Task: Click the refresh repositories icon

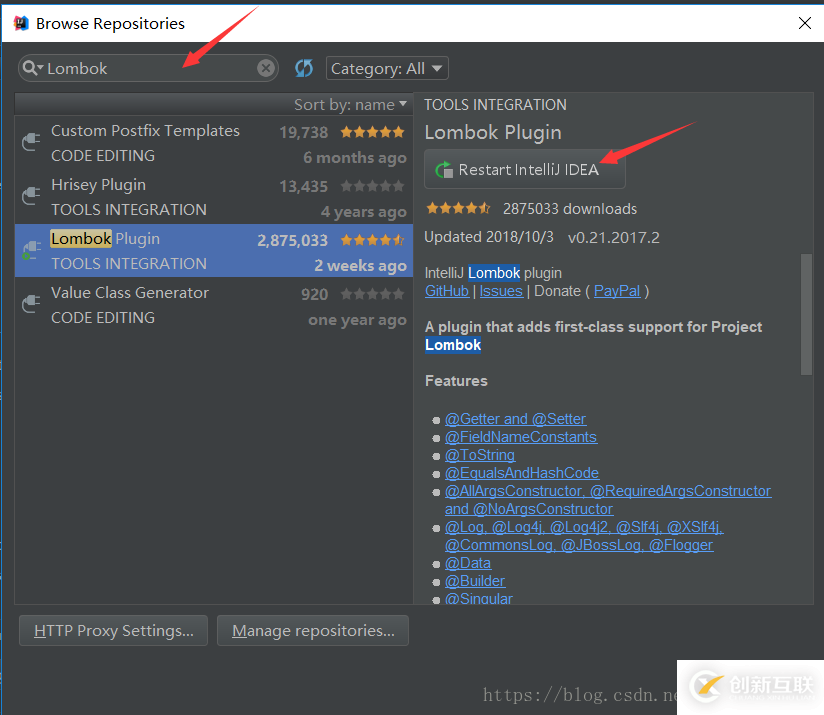Action: coord(304,68)
